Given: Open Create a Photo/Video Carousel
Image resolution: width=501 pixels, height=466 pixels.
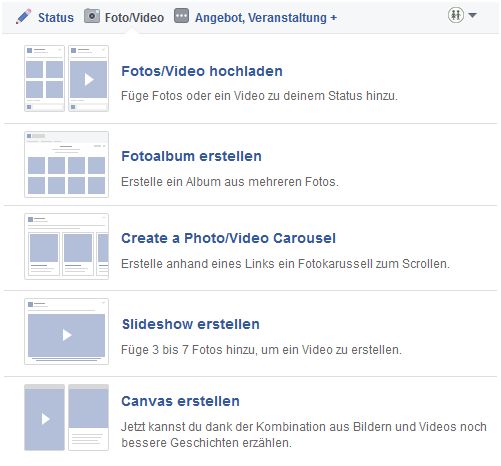Looking at the screenshot, I should pos(228,238).
